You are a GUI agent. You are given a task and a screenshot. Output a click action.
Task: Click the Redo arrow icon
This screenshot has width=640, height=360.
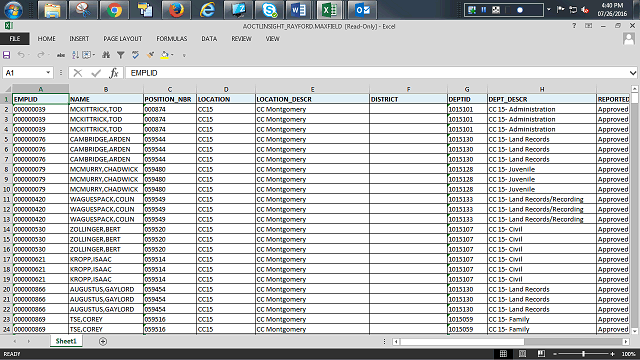(x=40, y=55)
